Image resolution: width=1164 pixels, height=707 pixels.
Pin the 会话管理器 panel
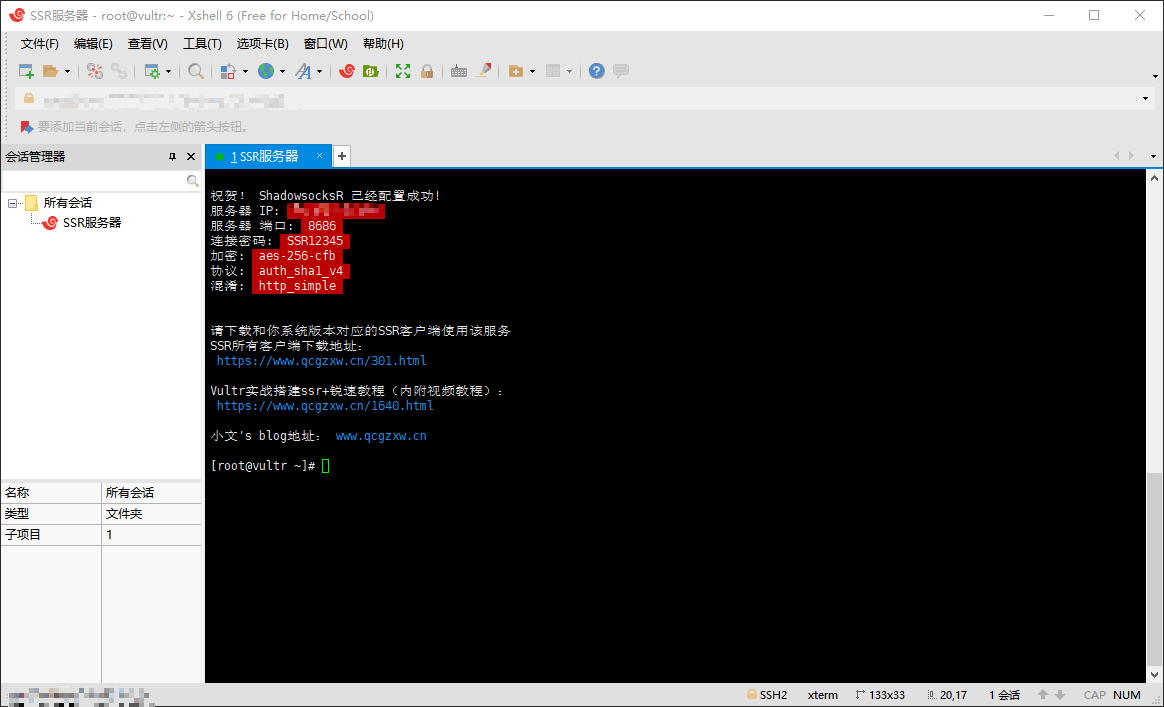coord(172,157)
